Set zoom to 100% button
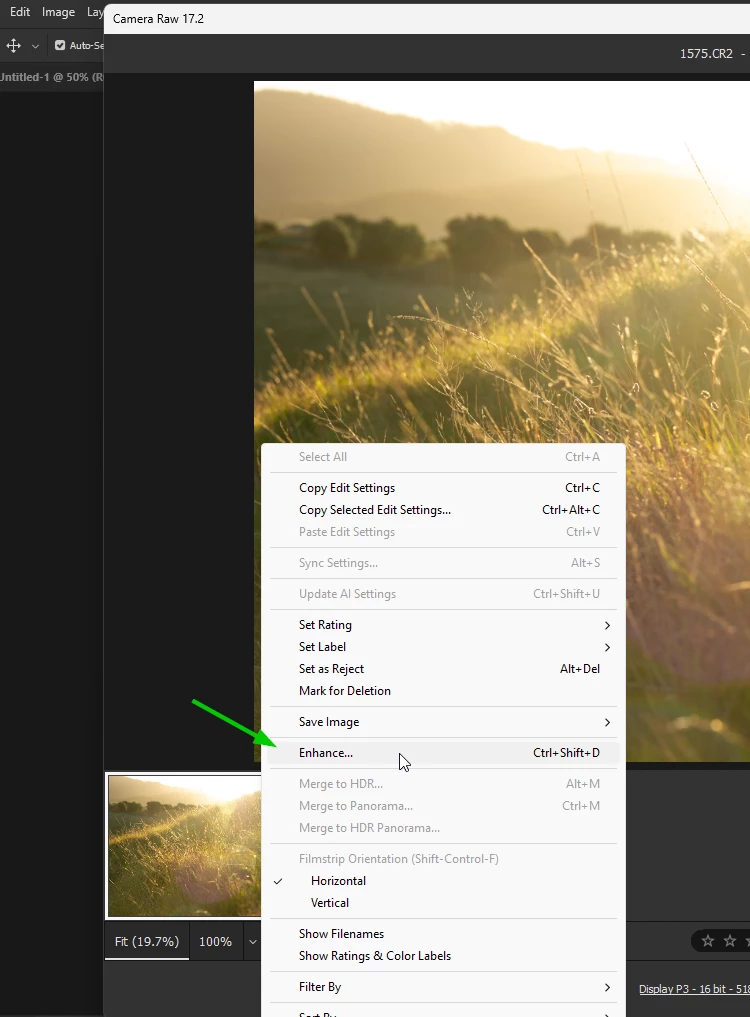This screenshot has width=750, height=1017. coord(215,942)
